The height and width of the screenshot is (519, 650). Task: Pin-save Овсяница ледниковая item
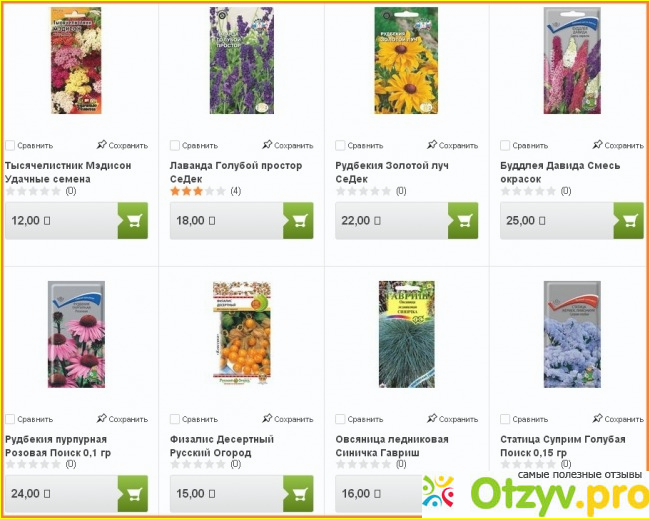(452, 419)
